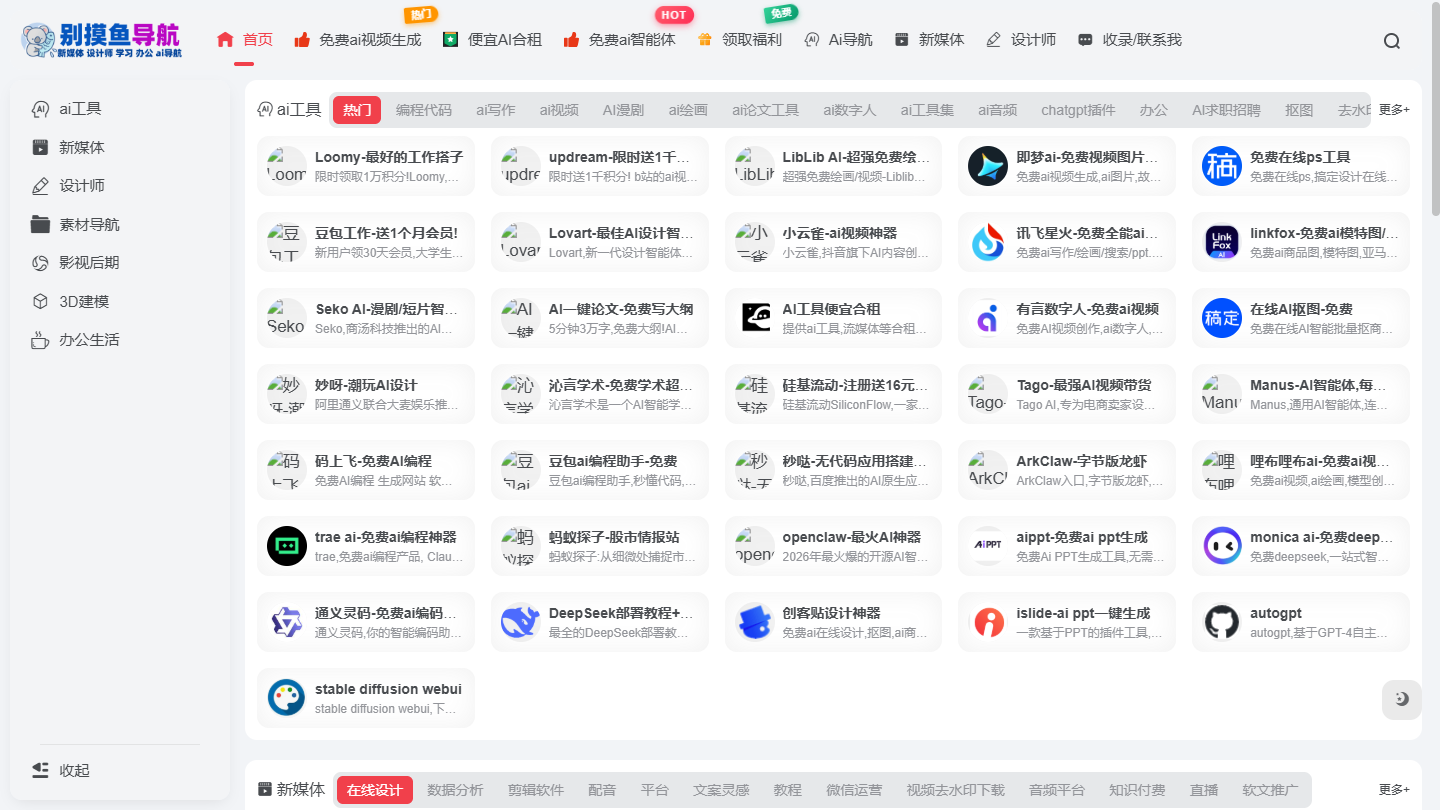Open the Loomy-最好的工作搭子 card

tap(366, 166)
